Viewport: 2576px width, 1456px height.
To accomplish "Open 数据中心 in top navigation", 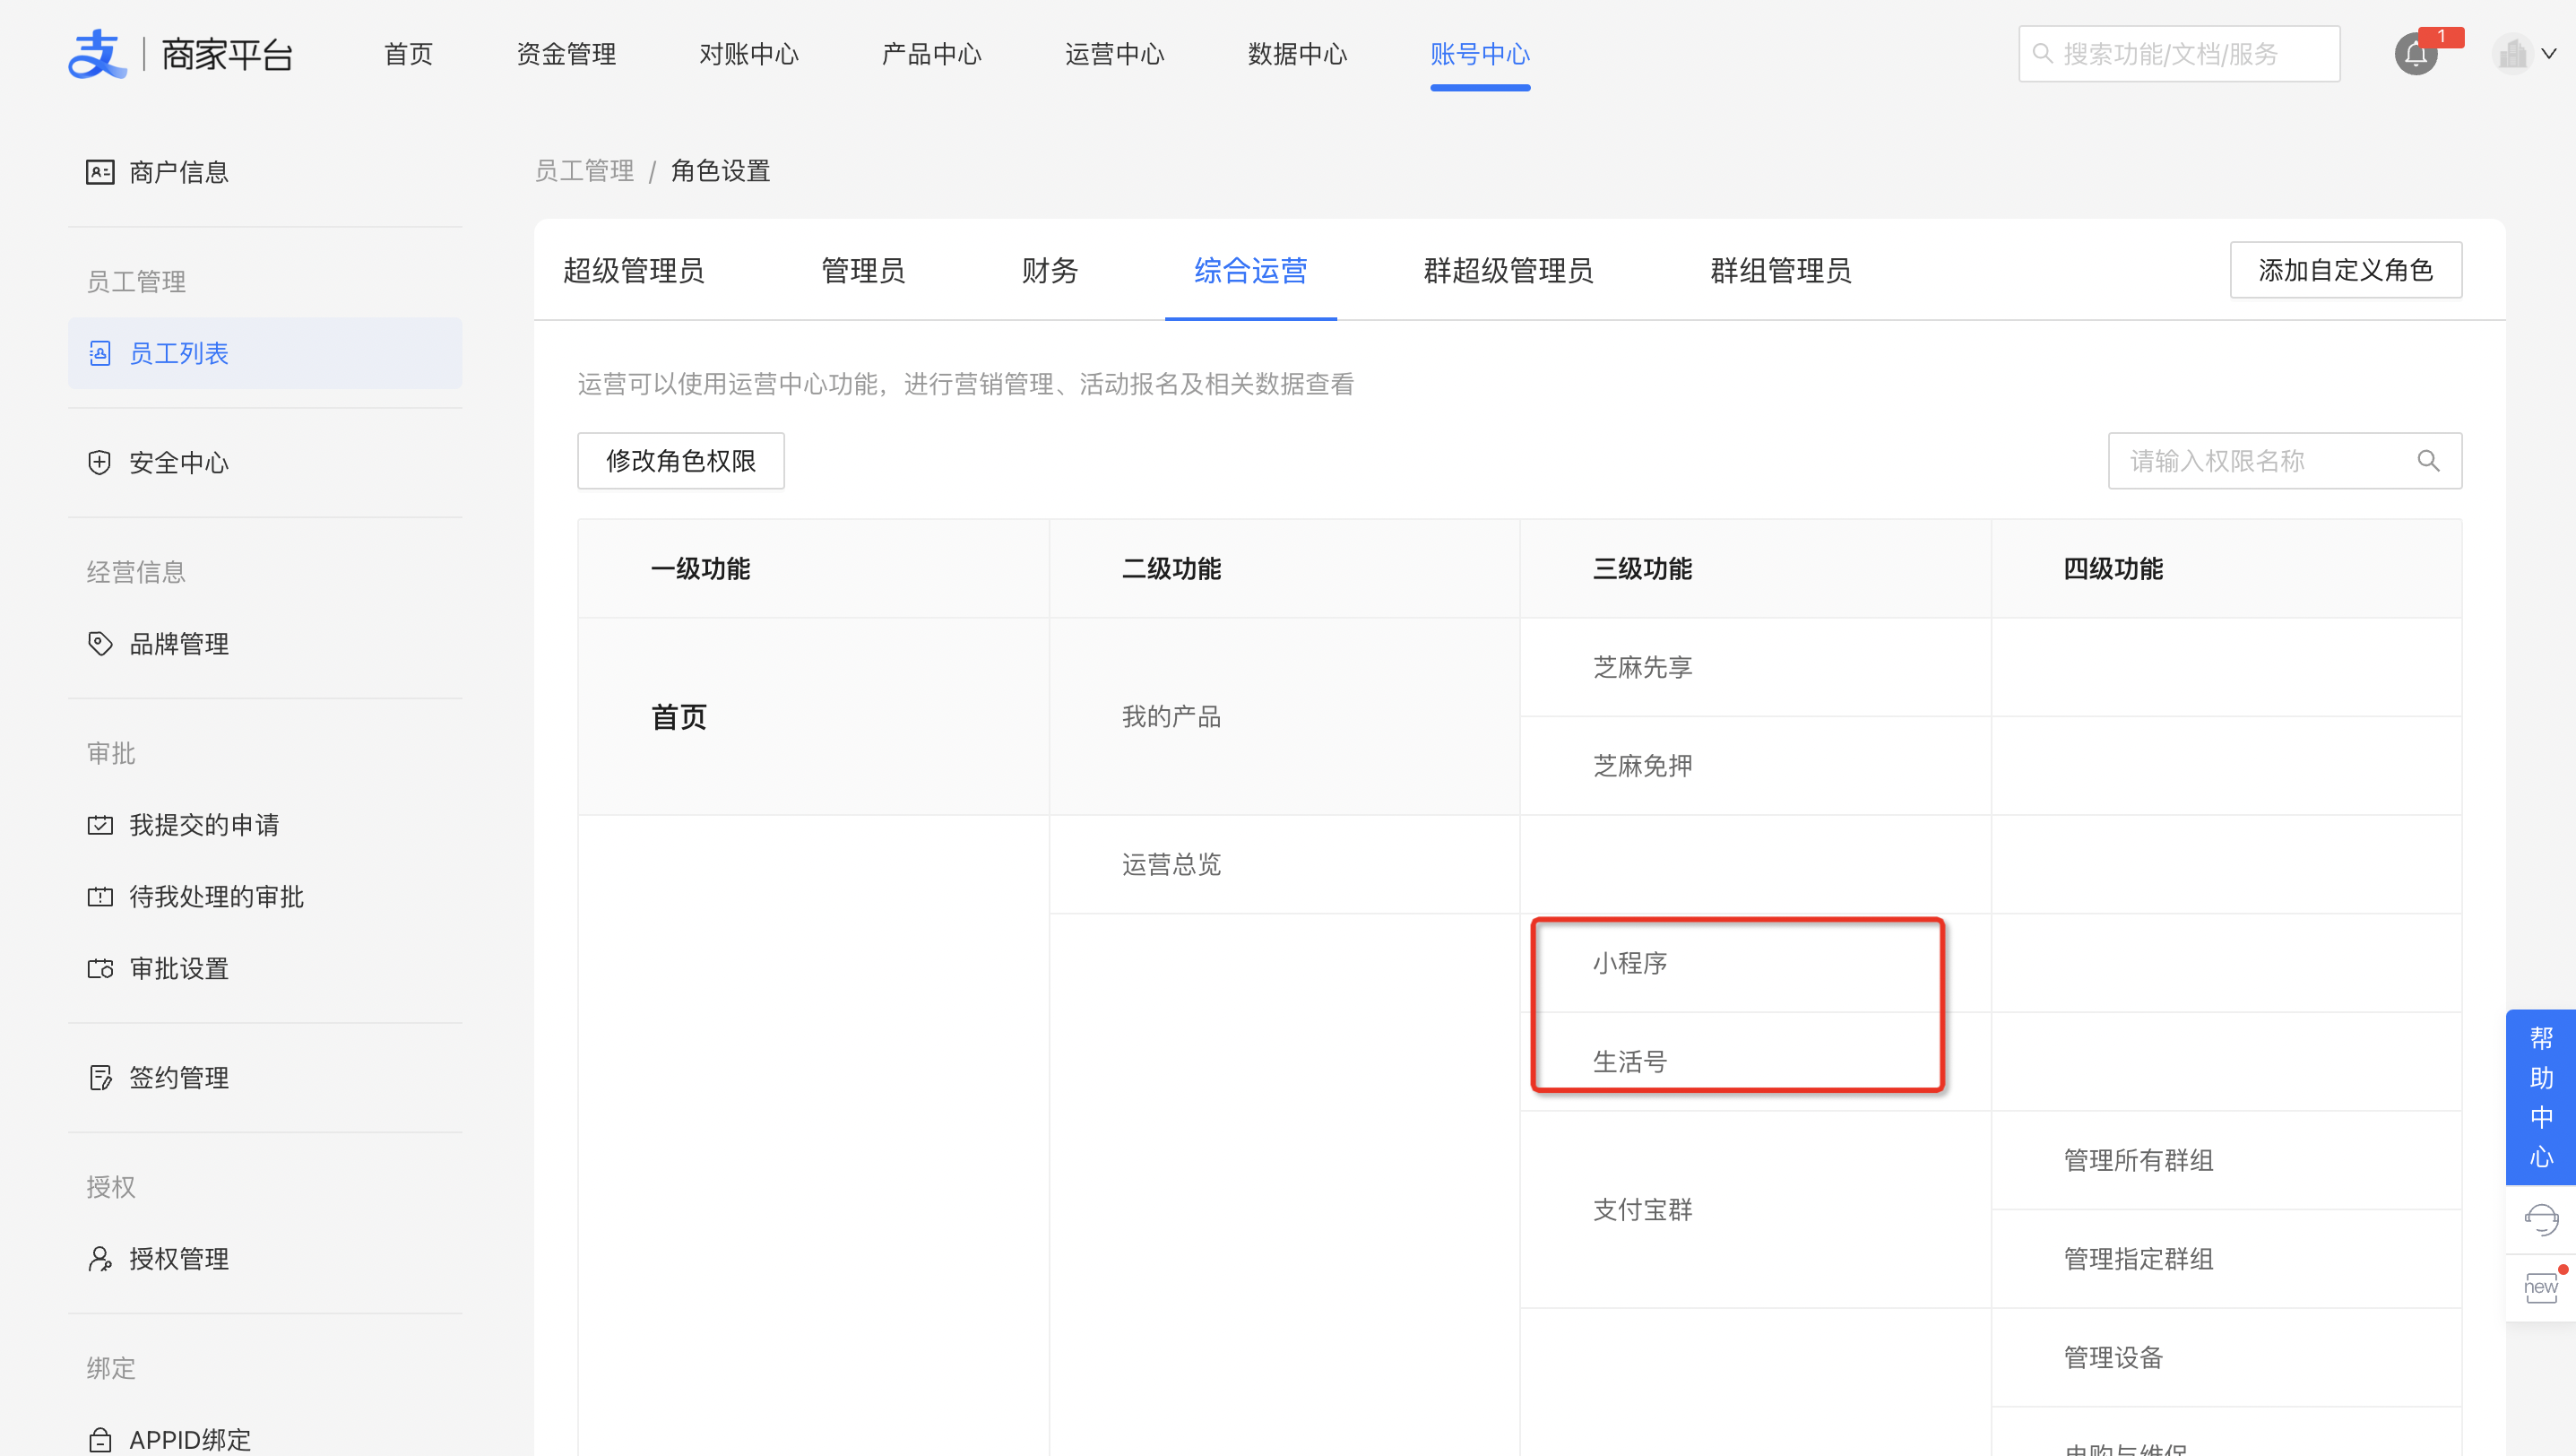I will tap(1298, 54).
